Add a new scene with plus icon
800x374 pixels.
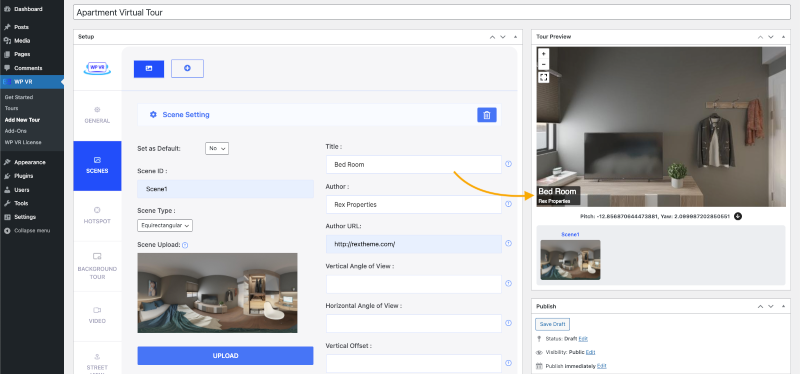[x=187, y=68]
